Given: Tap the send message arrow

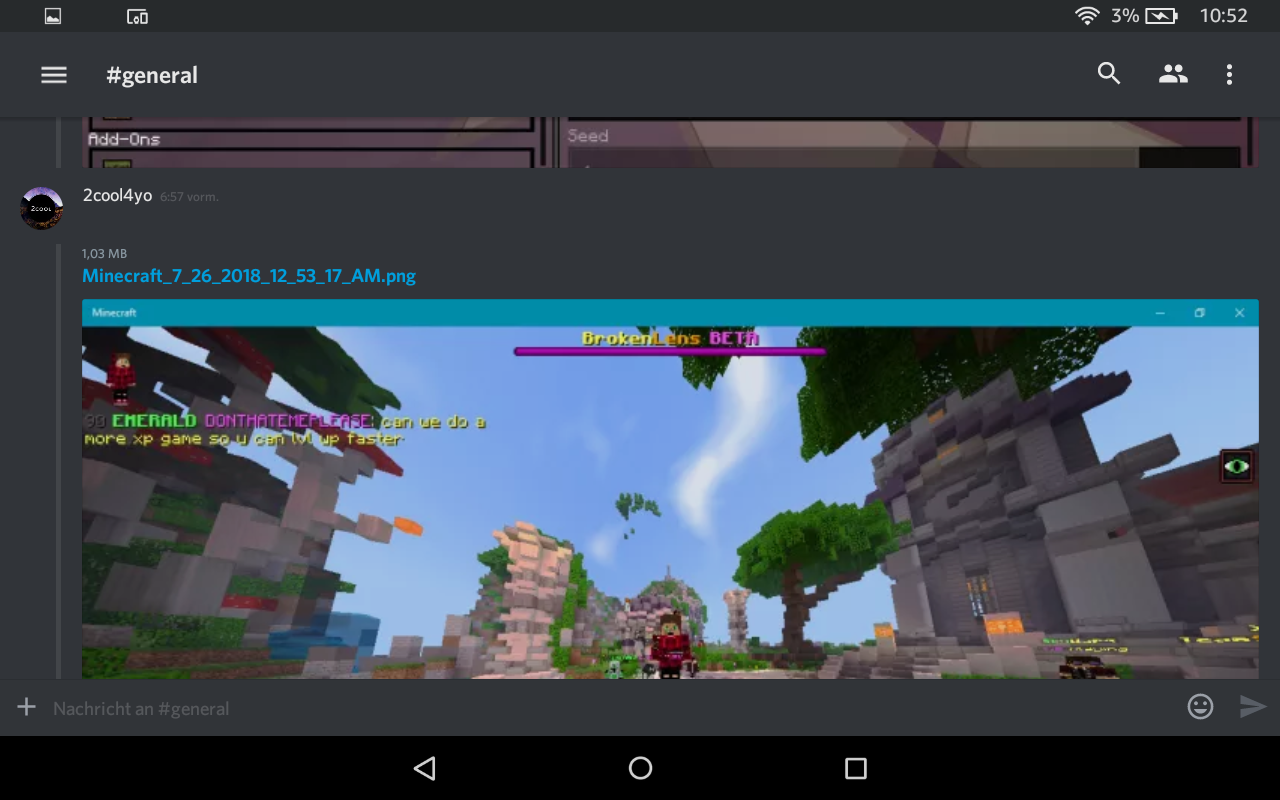Looking at the screenshot, I should pyautogui.click(x=1253, y=707).
